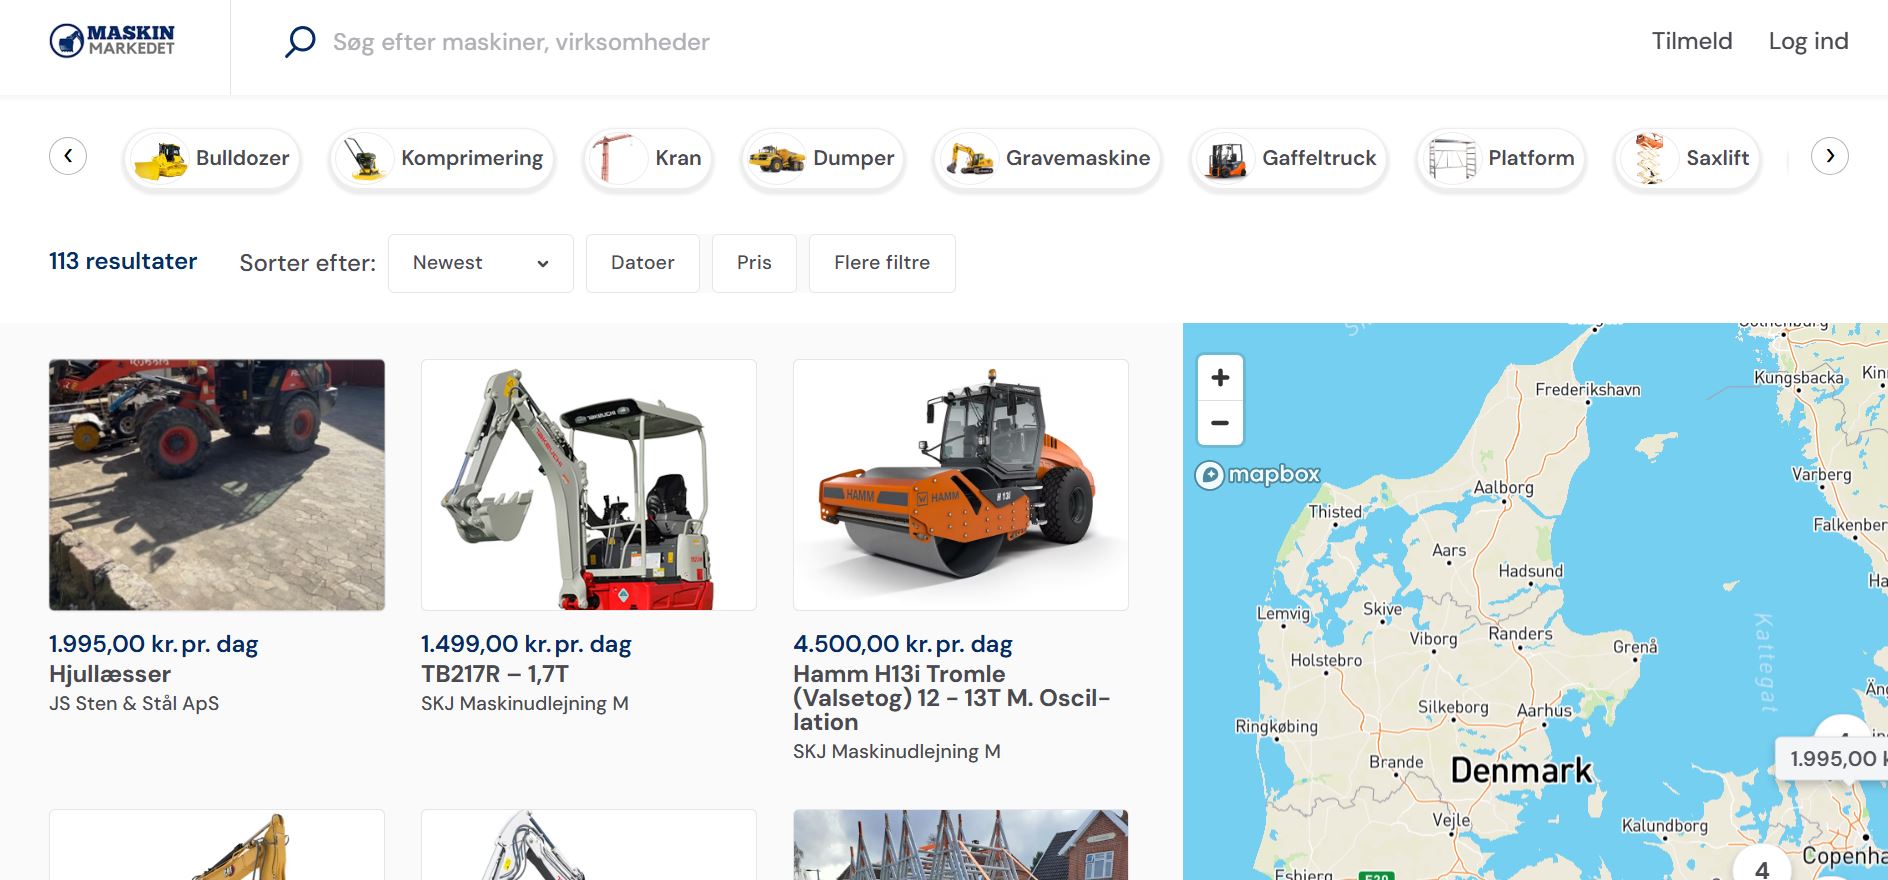Click the 4.500,00 kr. pr. dag price
This screenshot has height=880, width=1888.
(x=903, y=644)
